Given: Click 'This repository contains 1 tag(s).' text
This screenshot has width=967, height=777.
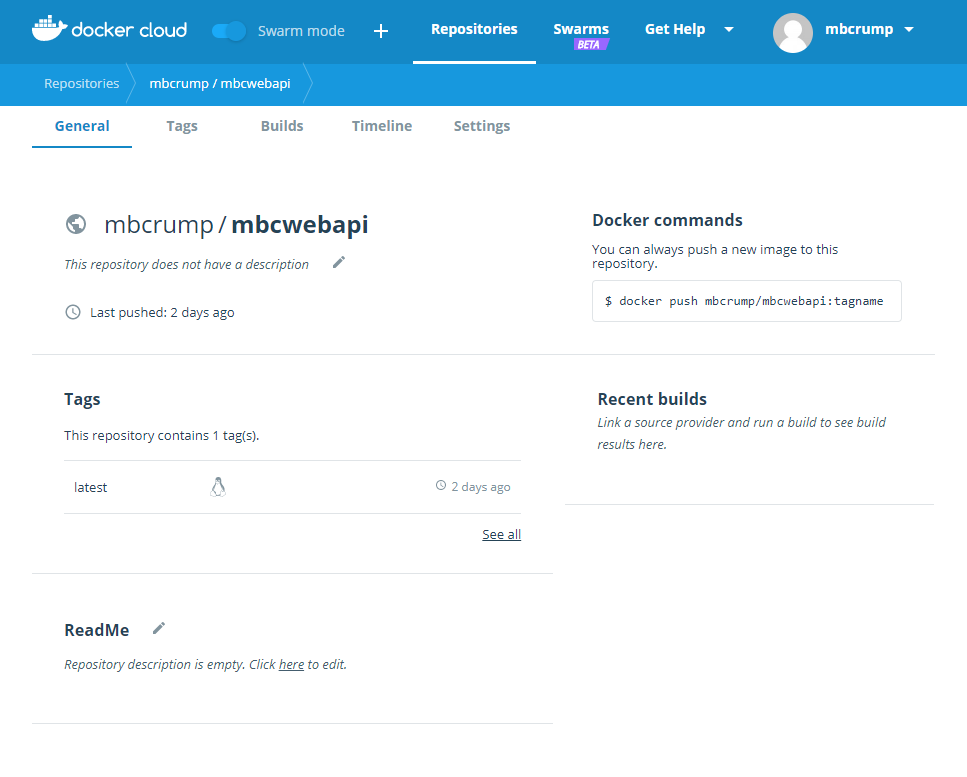Looking at the screenshot, I should (162, 436).
